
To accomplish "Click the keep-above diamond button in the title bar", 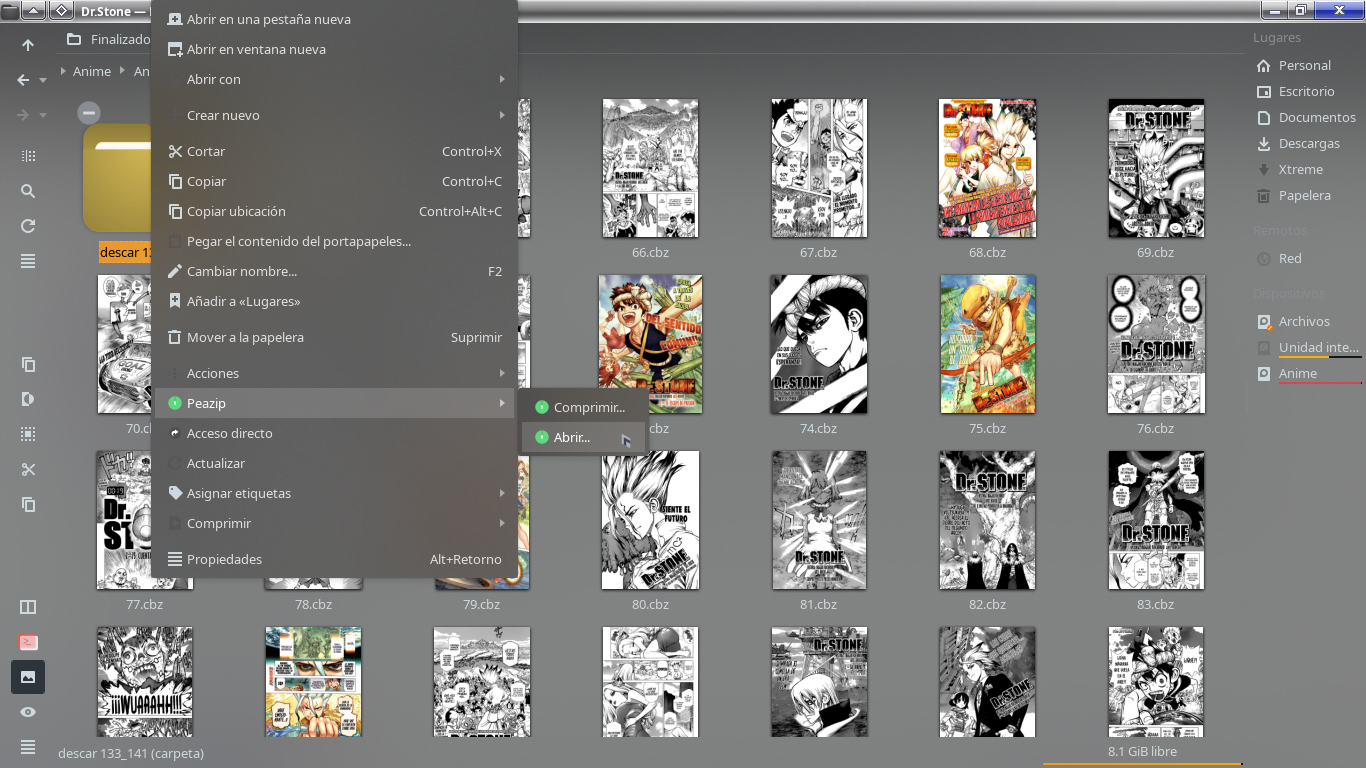I will tap(60, 10).
